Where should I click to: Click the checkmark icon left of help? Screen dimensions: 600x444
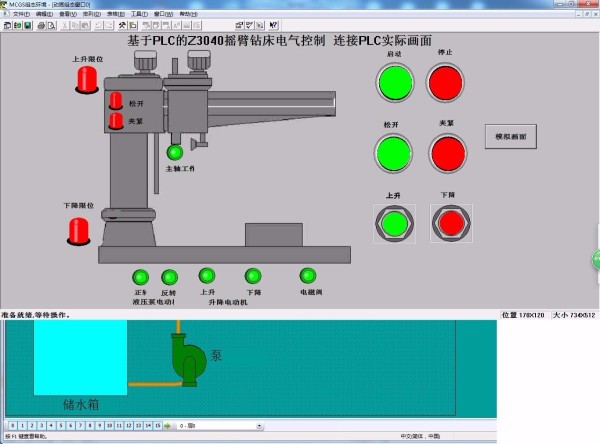pyautogui.click(x=249, y=25)
